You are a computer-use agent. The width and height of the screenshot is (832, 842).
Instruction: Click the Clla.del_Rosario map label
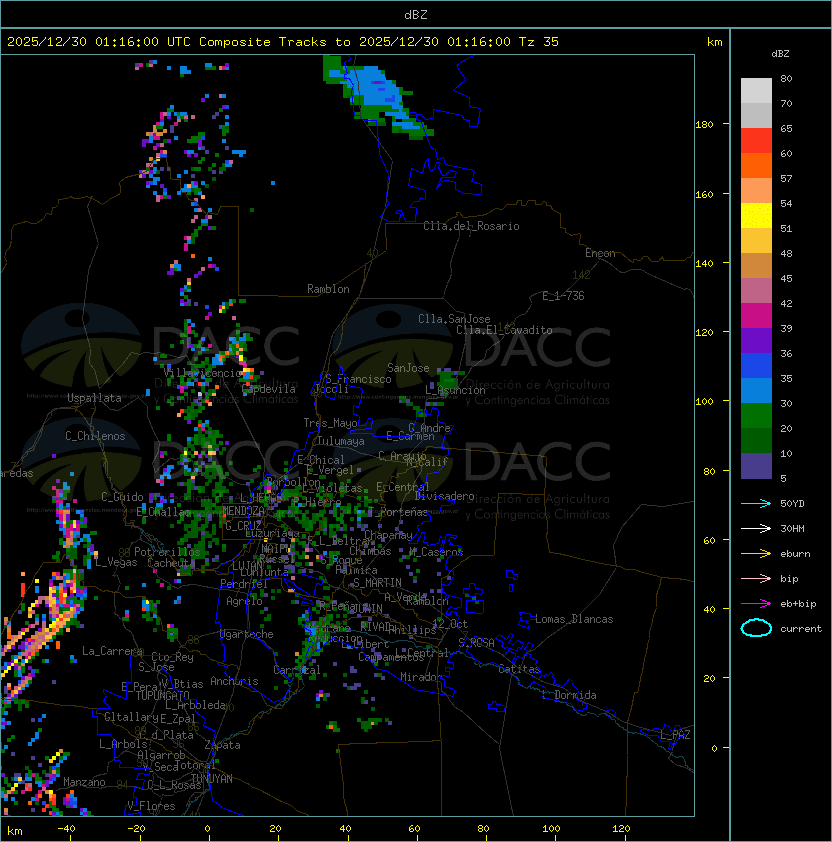pos(471,226)
